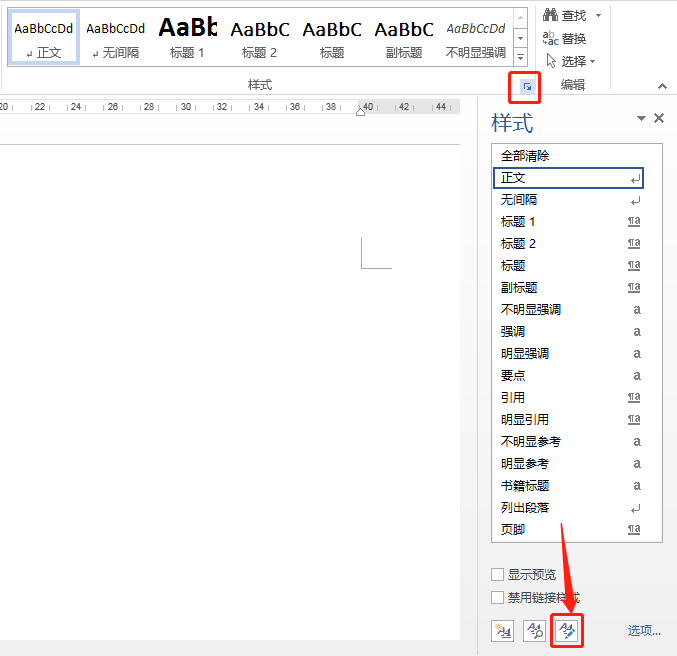Select 明显参考 in styles pane list

click(568, 463)
